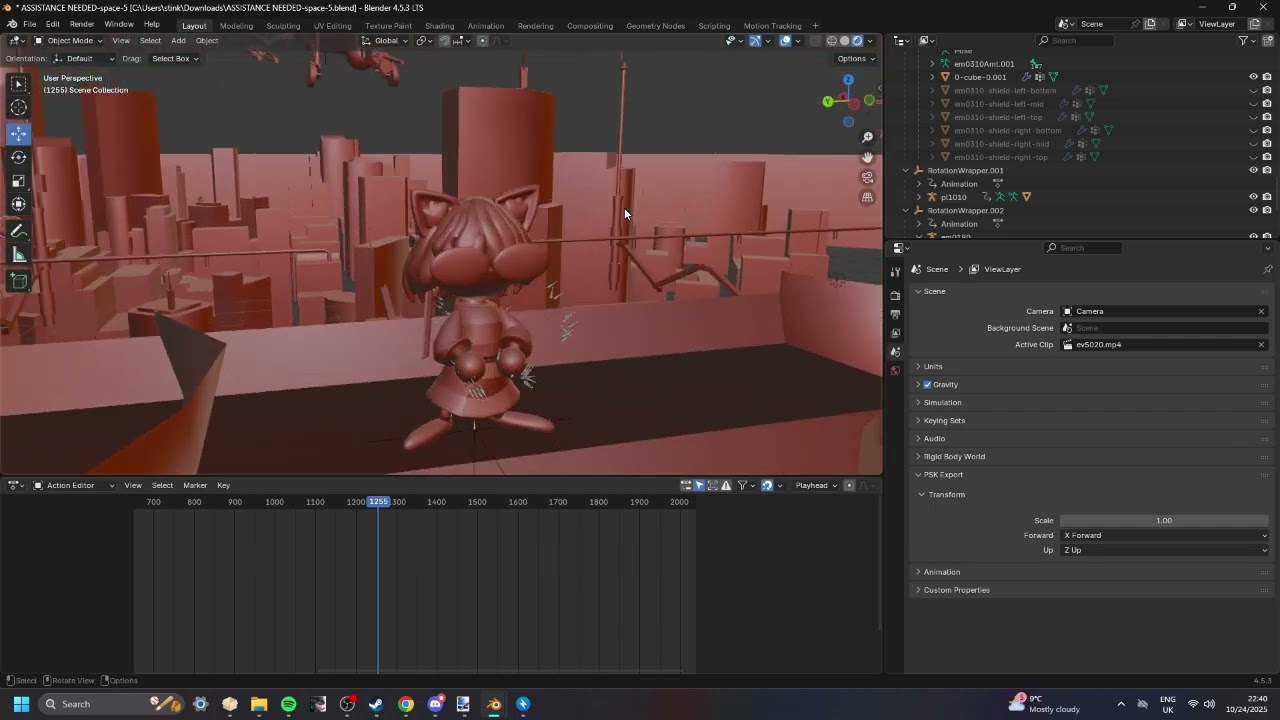Image resolution: width=1280 pixels, height=720 pixels.
Task: Expand the Custom Properties panel
Action: pos(956,590)
